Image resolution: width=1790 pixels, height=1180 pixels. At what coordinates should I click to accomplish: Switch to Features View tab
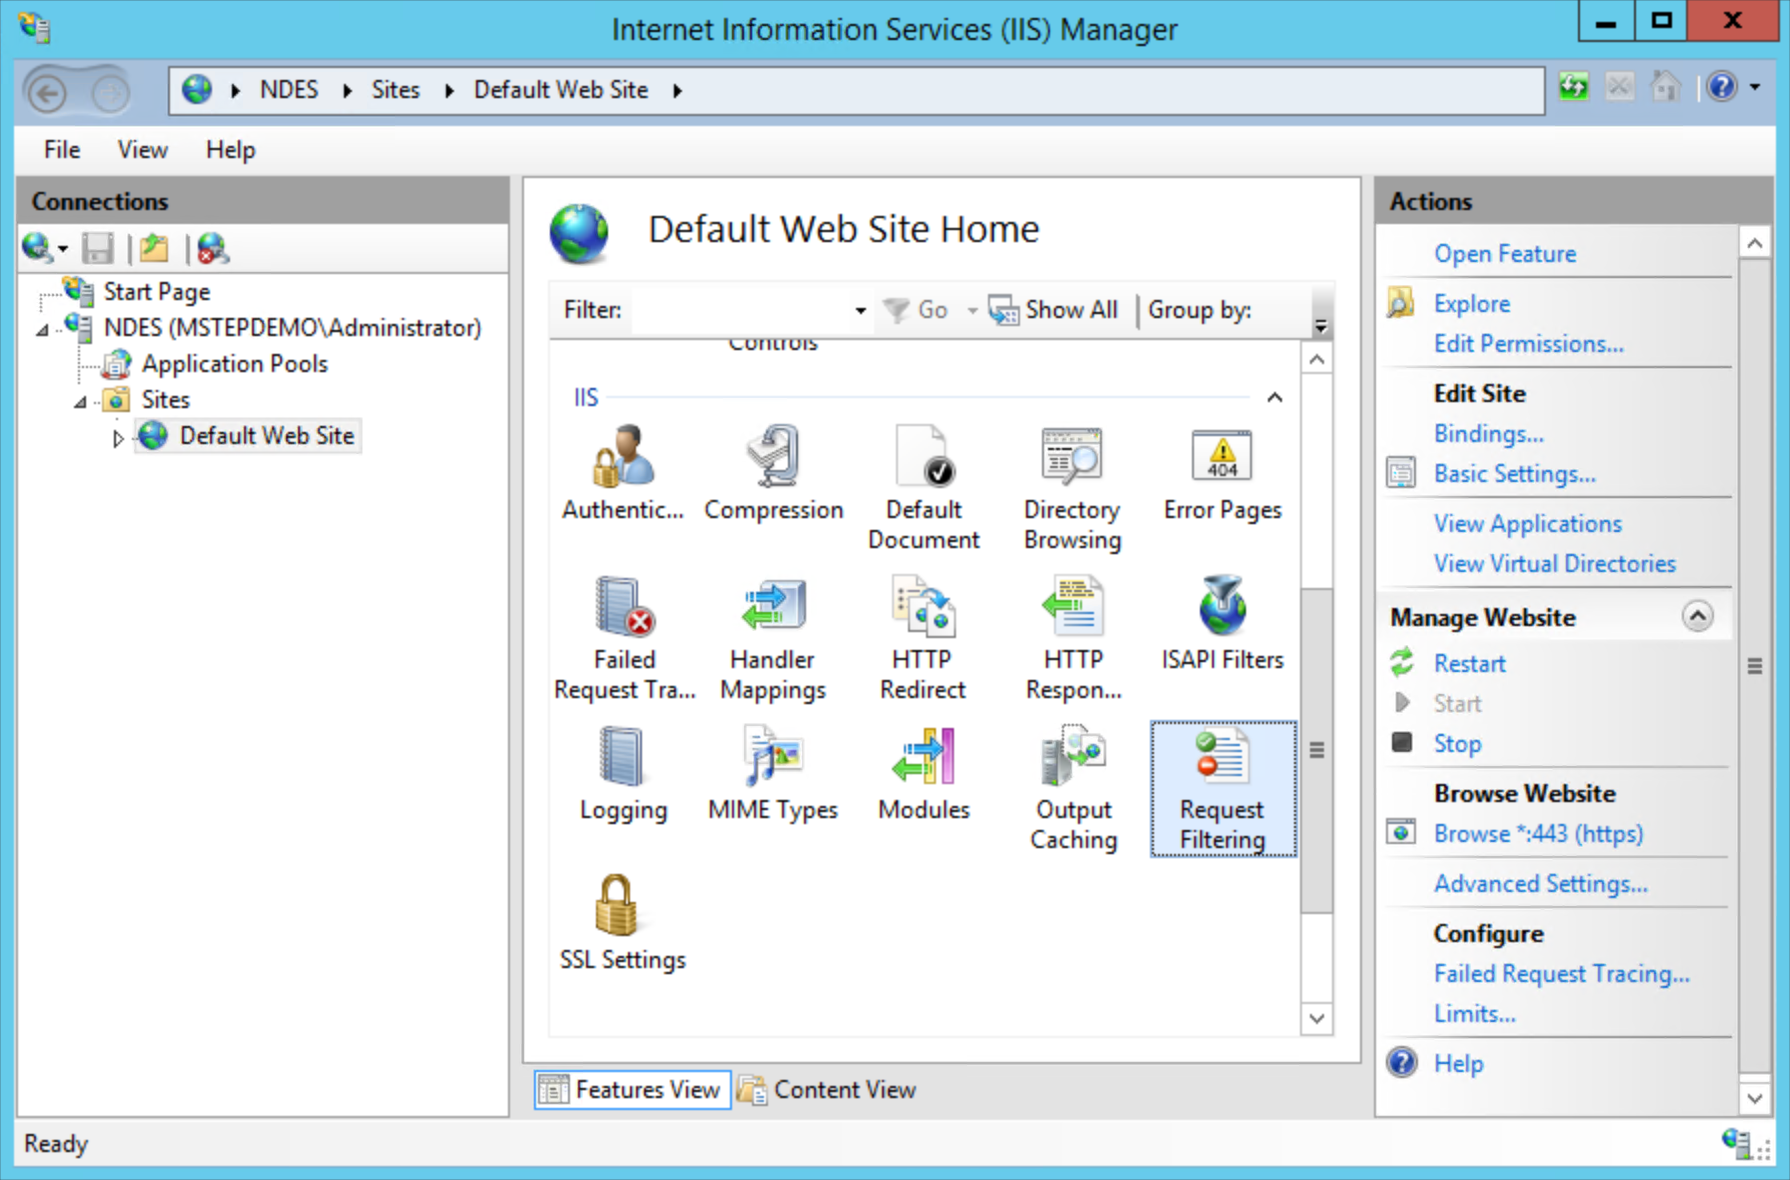pos(632,1089)
